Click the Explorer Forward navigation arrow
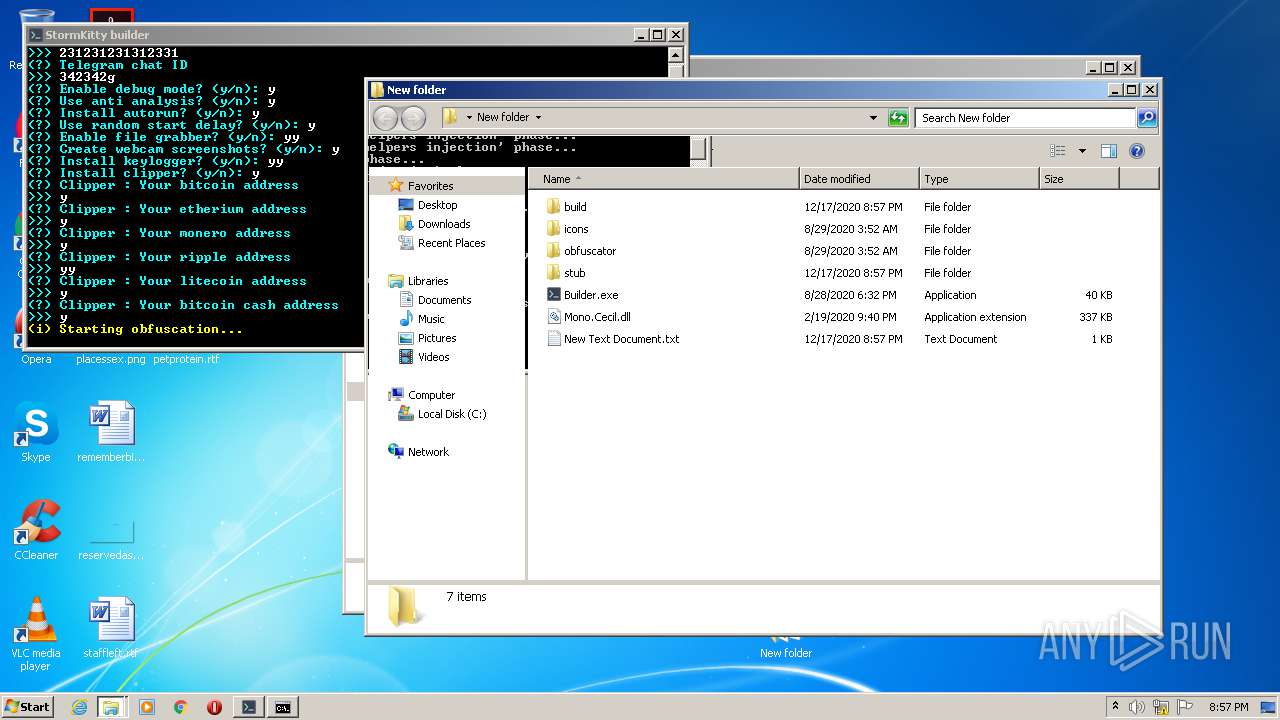 [x=413, y=118]
